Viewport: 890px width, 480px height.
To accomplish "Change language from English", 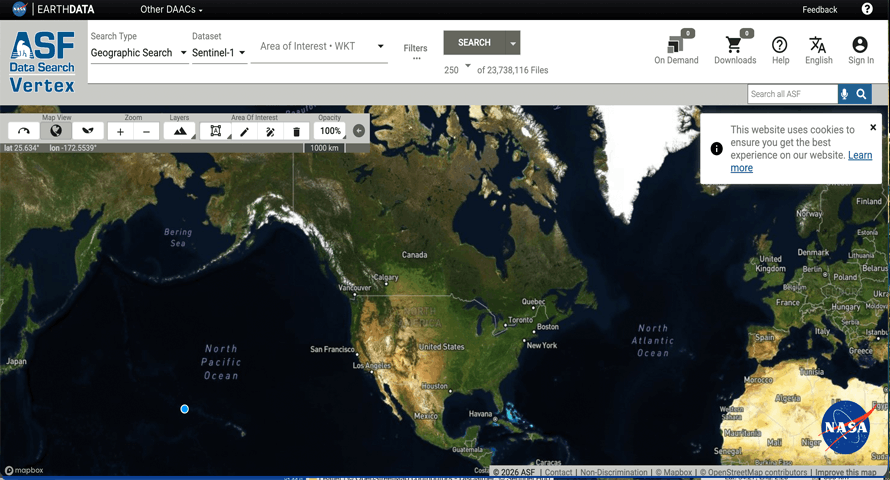I will tap(818, 50).
